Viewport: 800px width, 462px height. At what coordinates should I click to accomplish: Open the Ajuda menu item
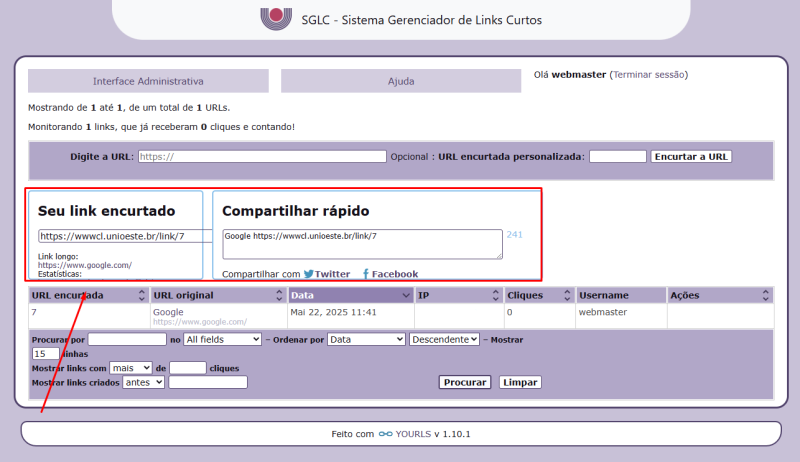point(400,81)
